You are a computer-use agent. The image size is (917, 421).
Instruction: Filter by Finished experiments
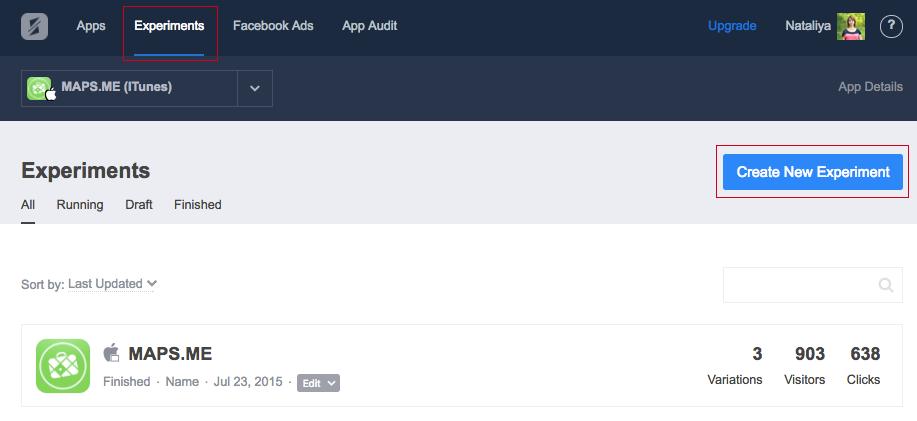[x=198, y=205]
